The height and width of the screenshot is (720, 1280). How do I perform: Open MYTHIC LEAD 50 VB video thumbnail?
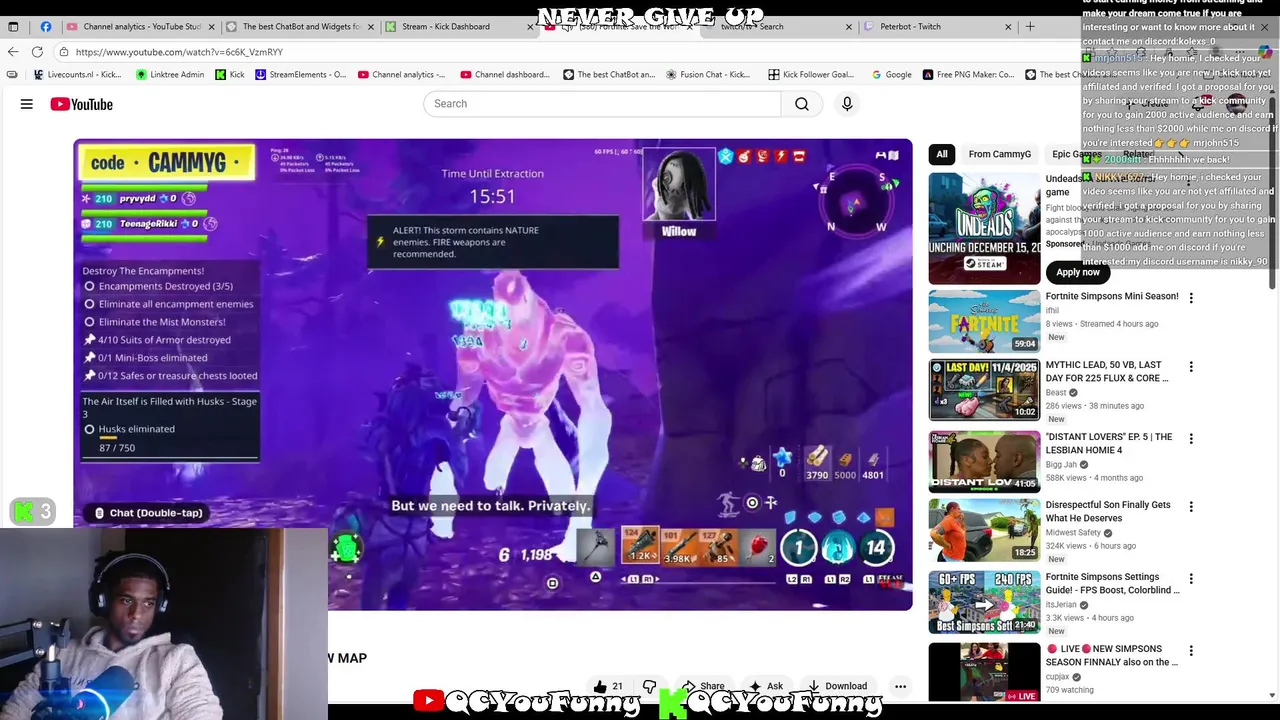pos(984,390)
